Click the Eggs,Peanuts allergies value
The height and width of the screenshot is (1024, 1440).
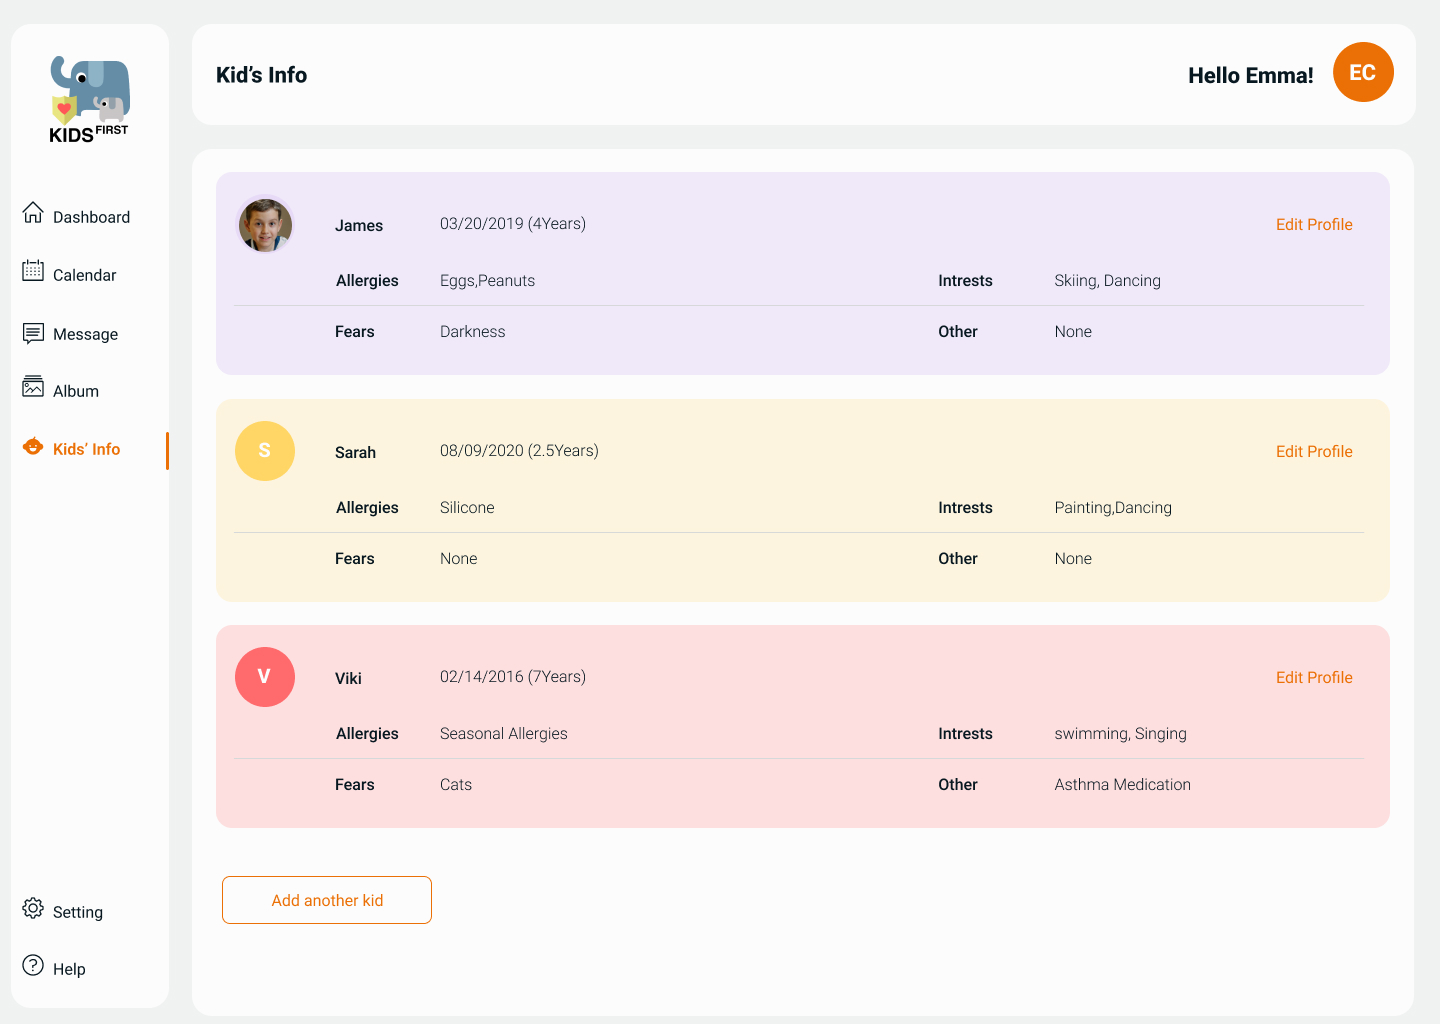pyautogui.click(x=487, y=281)
